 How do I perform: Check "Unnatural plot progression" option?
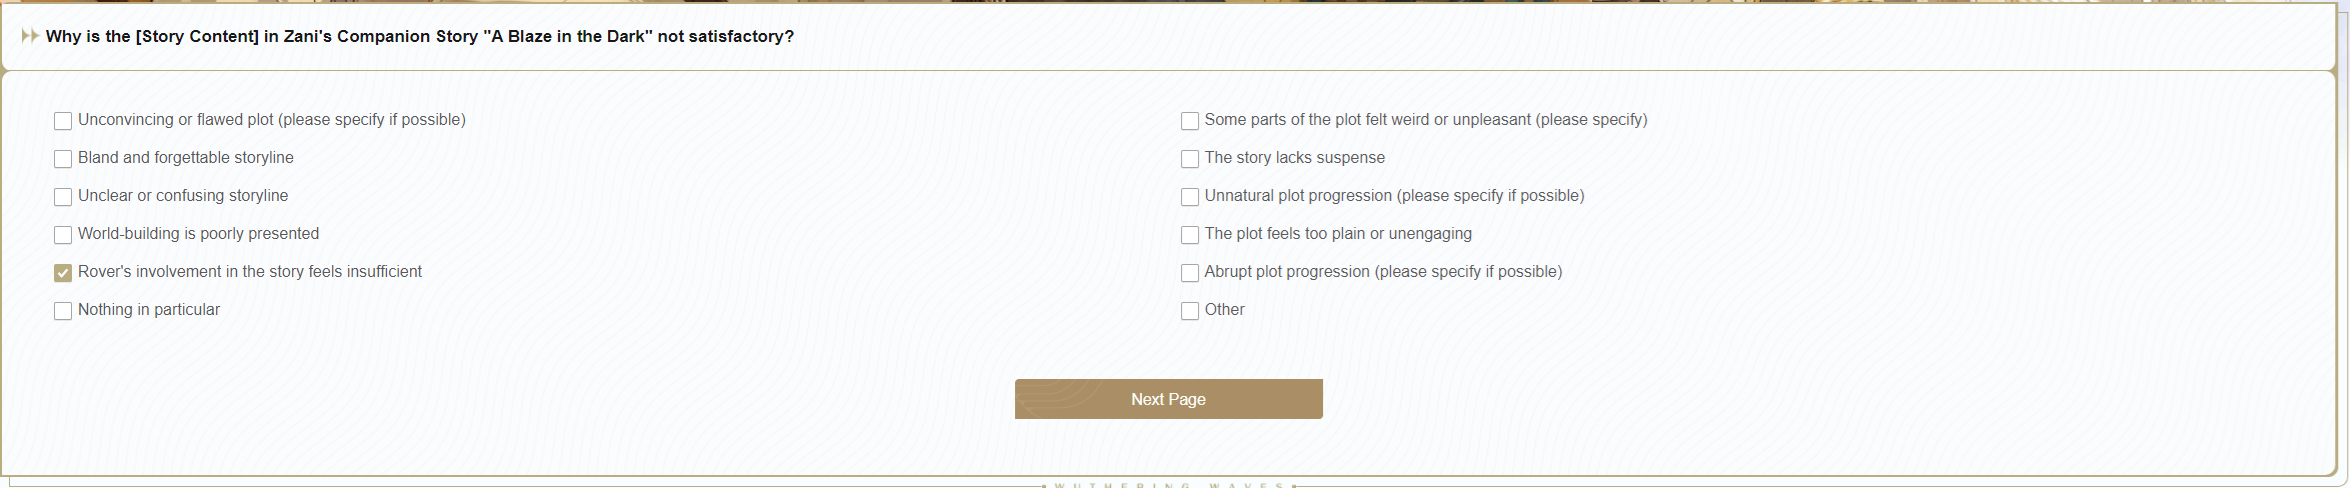click(x=1190, y=197)
